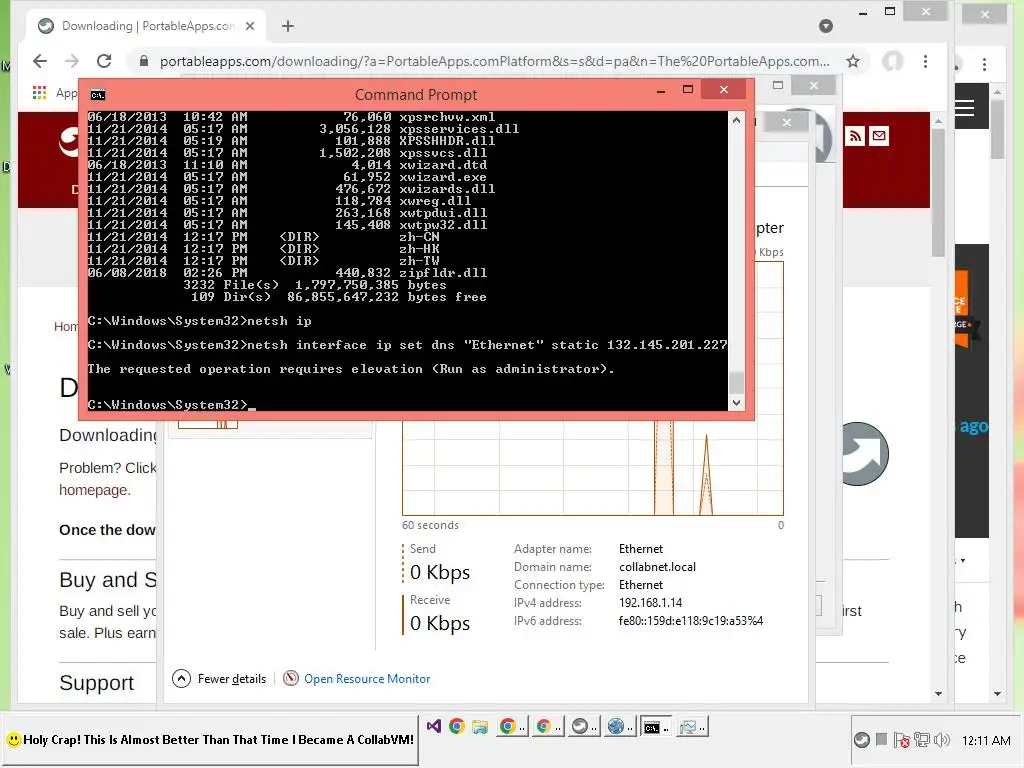Click the Resource Monitor gauge icon
The height and width of the screenshot is (768, 1024).
pos(291,679)
